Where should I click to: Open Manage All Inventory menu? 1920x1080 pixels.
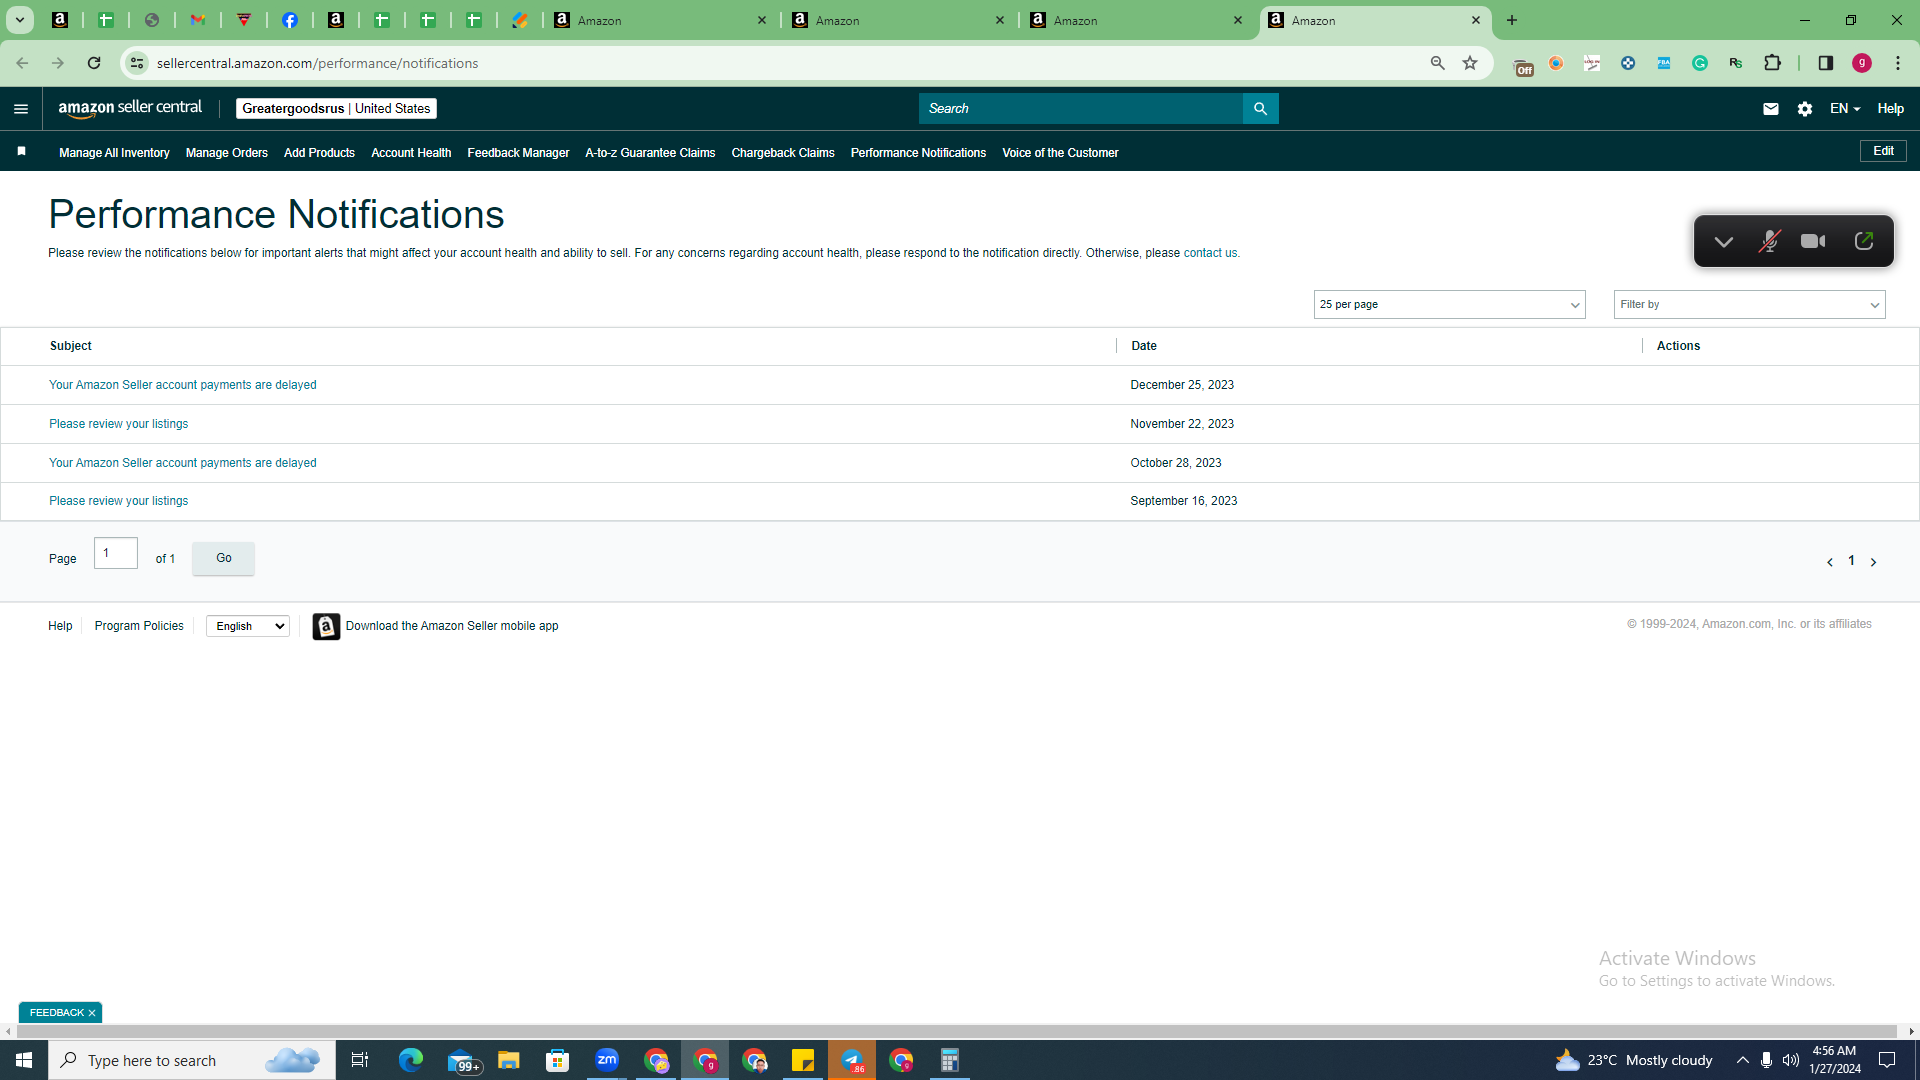point(114,153)
